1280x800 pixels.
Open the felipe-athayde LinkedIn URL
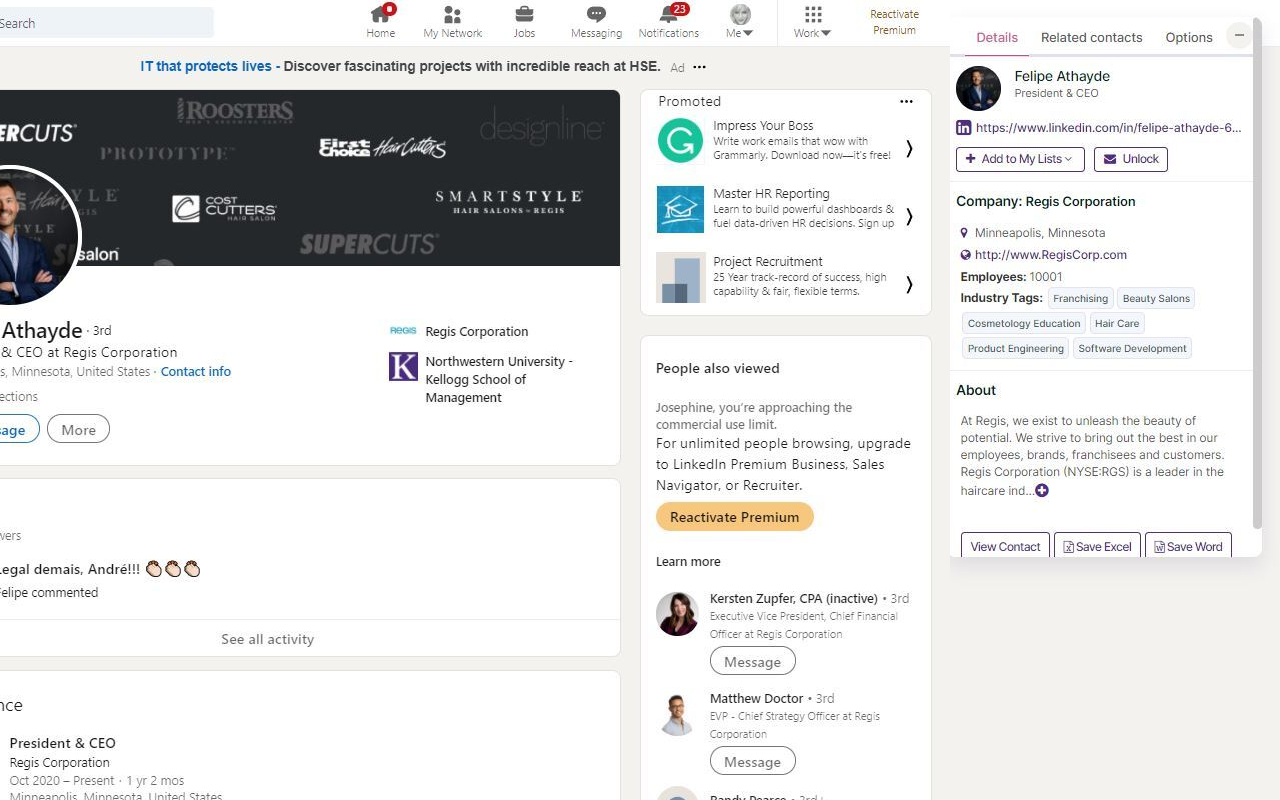click(x=1108, y=128)
